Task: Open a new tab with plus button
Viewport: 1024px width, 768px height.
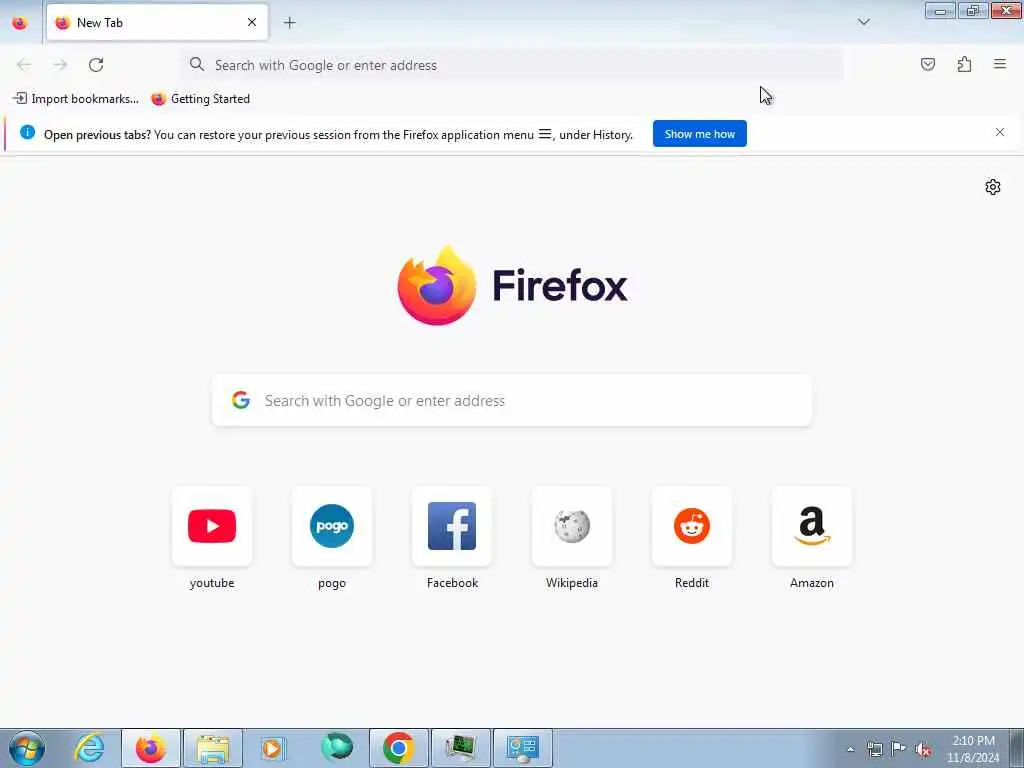Action: (x=289, y=23)
